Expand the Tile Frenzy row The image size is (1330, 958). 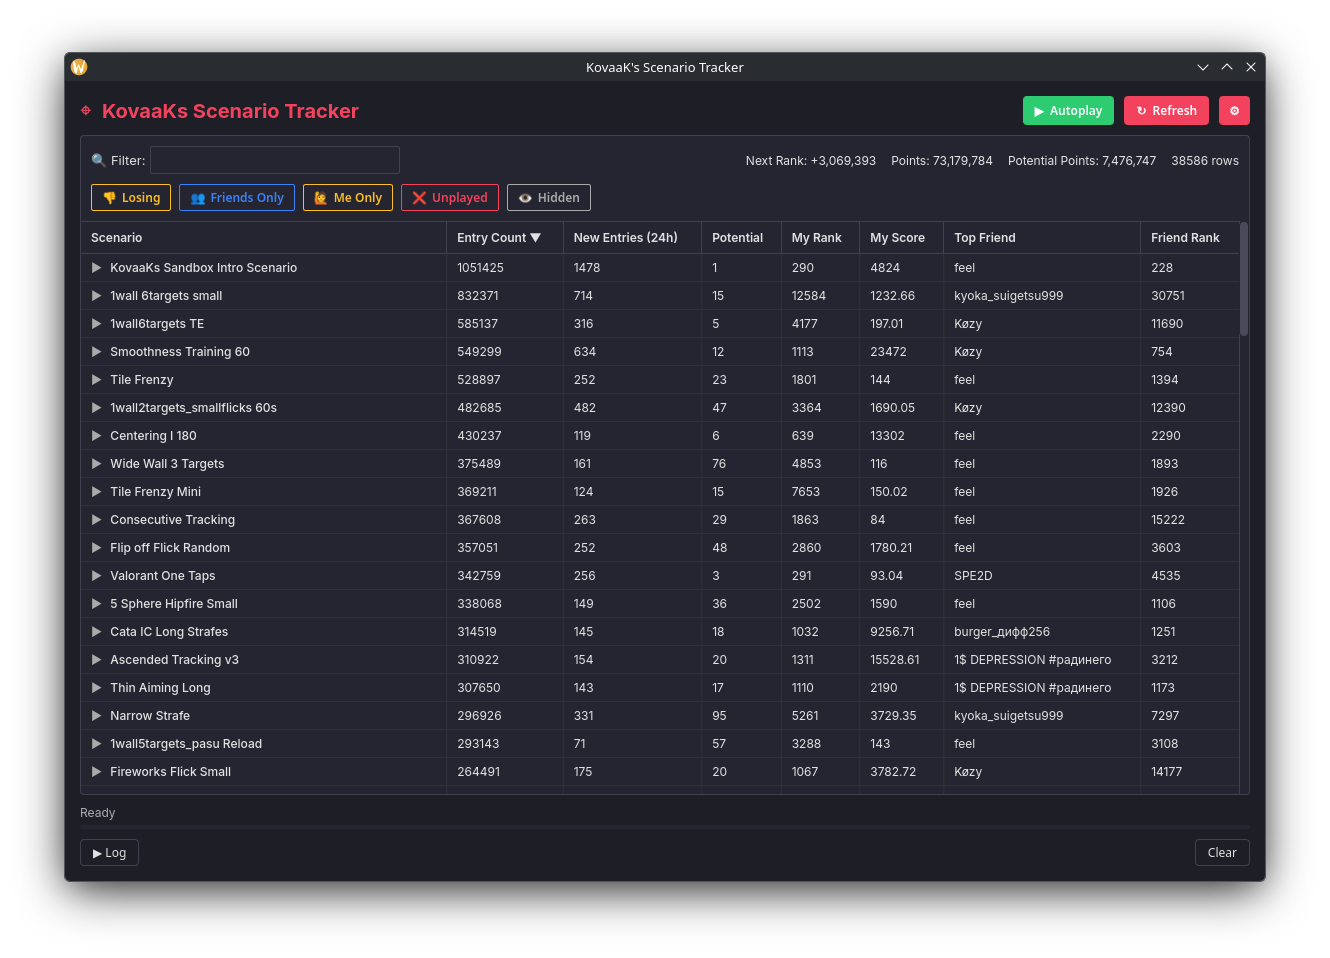[x=97, y=380]
